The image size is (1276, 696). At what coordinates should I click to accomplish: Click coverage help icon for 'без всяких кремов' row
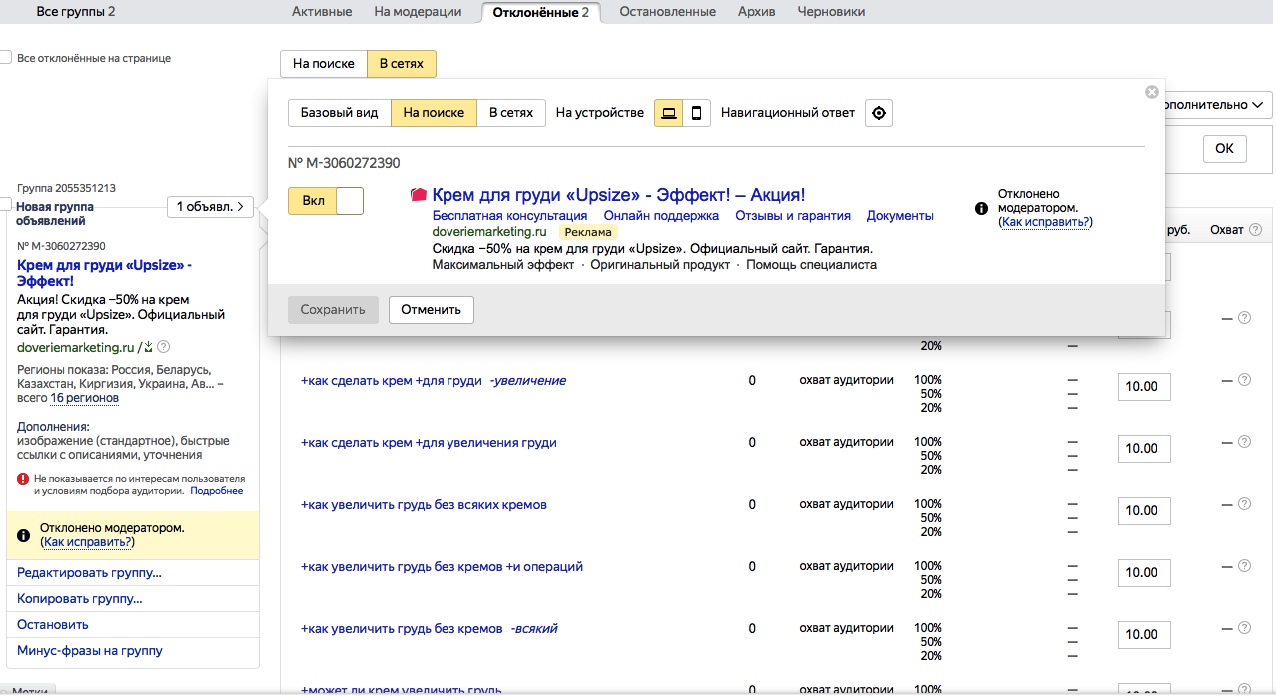pyautogui.click(x=1244, y=503)
